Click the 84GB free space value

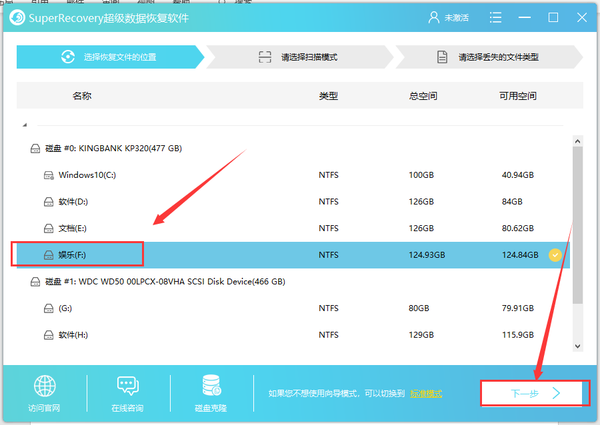coord(512,202)
